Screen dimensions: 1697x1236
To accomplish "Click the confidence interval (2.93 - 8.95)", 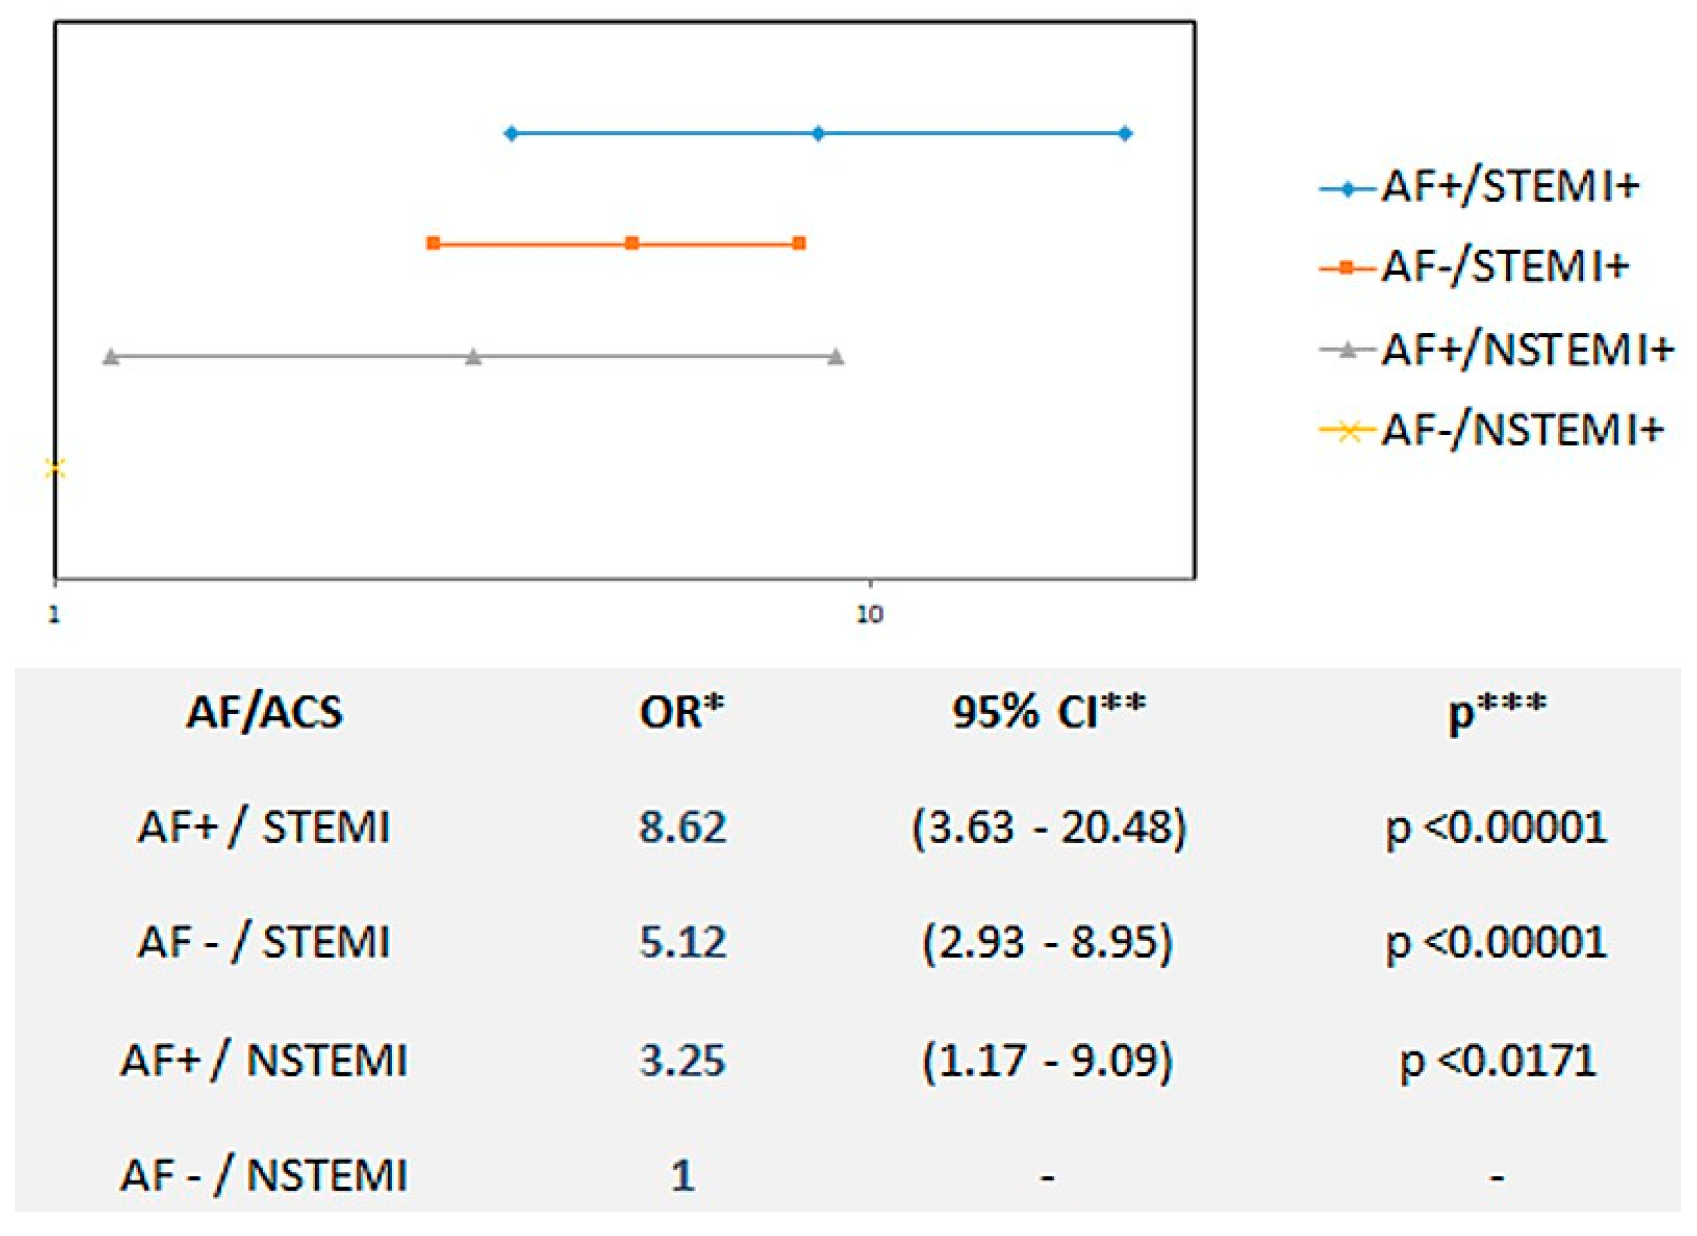I will (1047, 943).
